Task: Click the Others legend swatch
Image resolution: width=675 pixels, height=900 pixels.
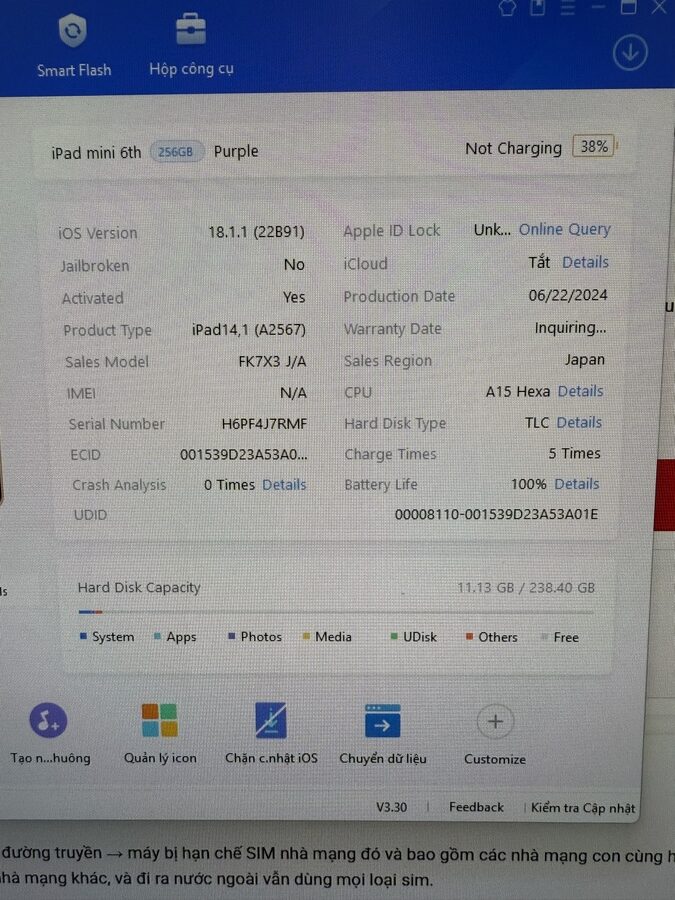Action: click(x=470, y=636)
